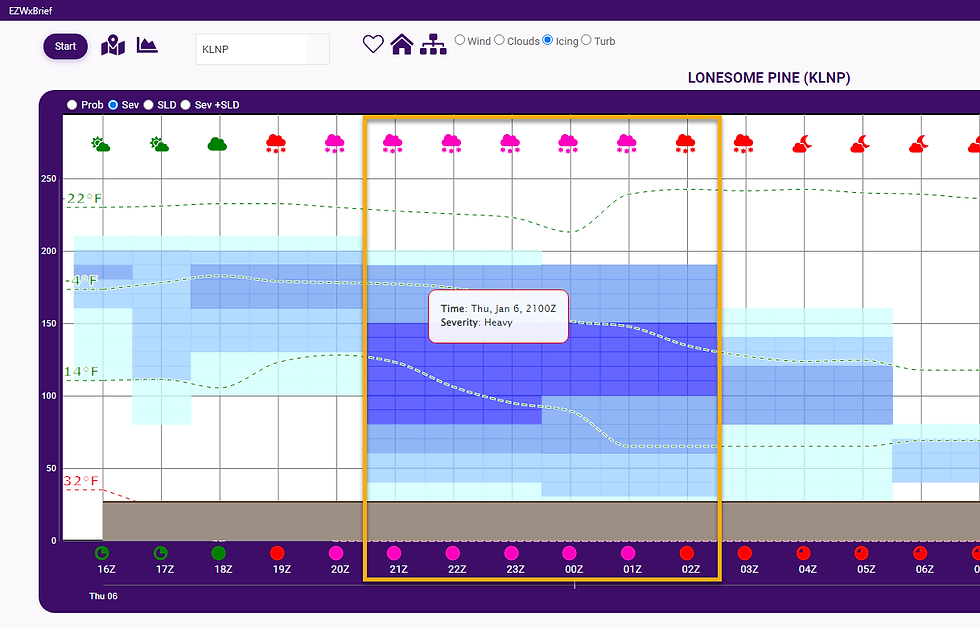Click the magenta circle marker for 20Z
Screen dimensions: 980x628
[336, 553]
